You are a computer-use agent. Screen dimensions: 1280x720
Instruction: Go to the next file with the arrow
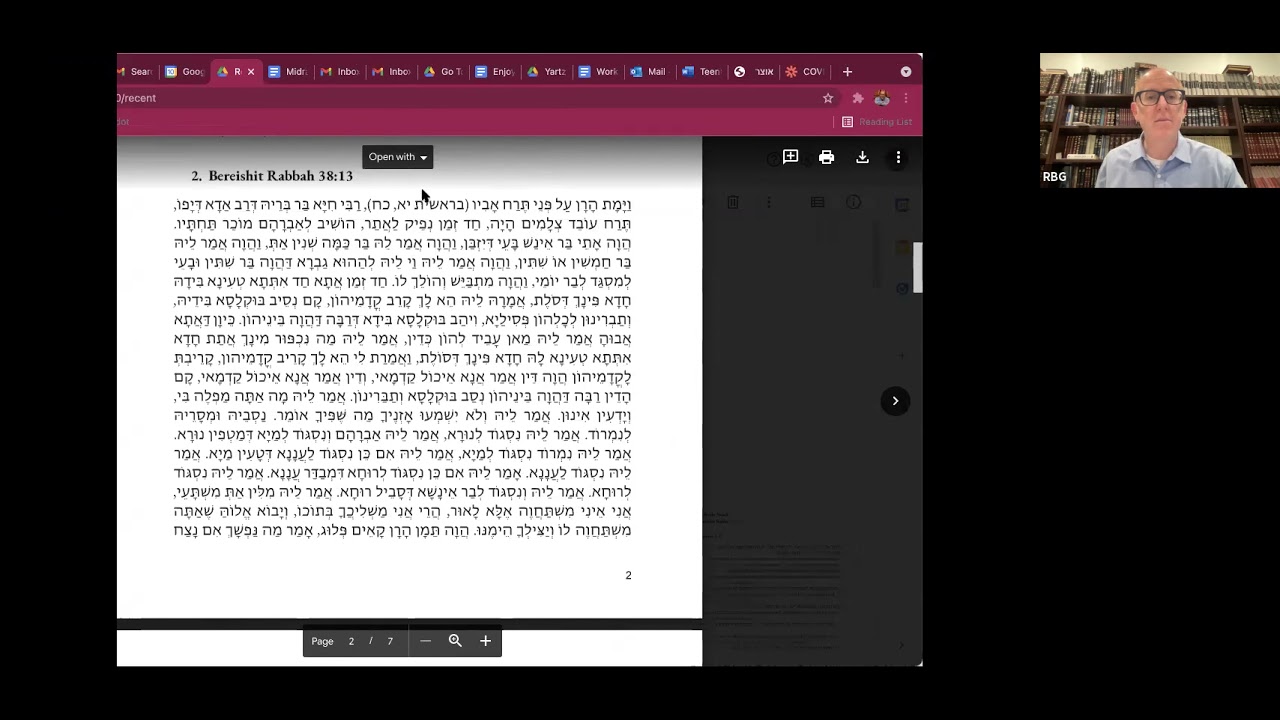pyautogui.click(x=895, y=401)
